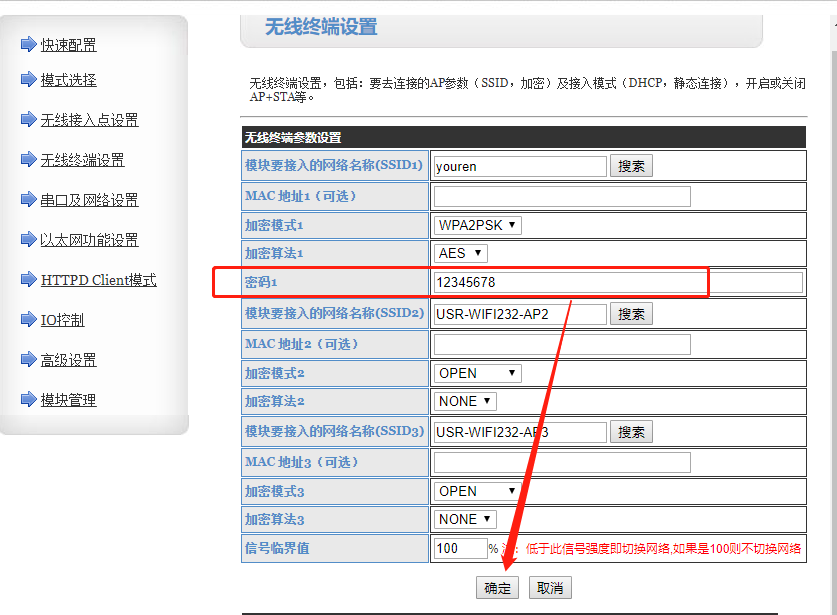Click arrow icon beside 以太网功能设置

pyautogui.click(x=28, y=239)
